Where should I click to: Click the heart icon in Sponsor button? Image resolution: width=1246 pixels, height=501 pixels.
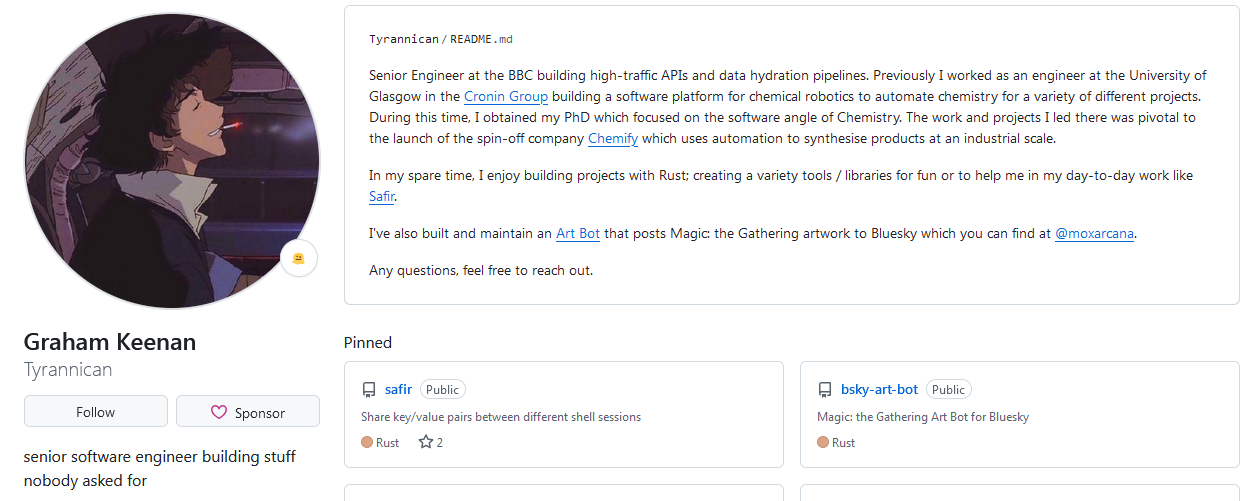pos(219,412)
